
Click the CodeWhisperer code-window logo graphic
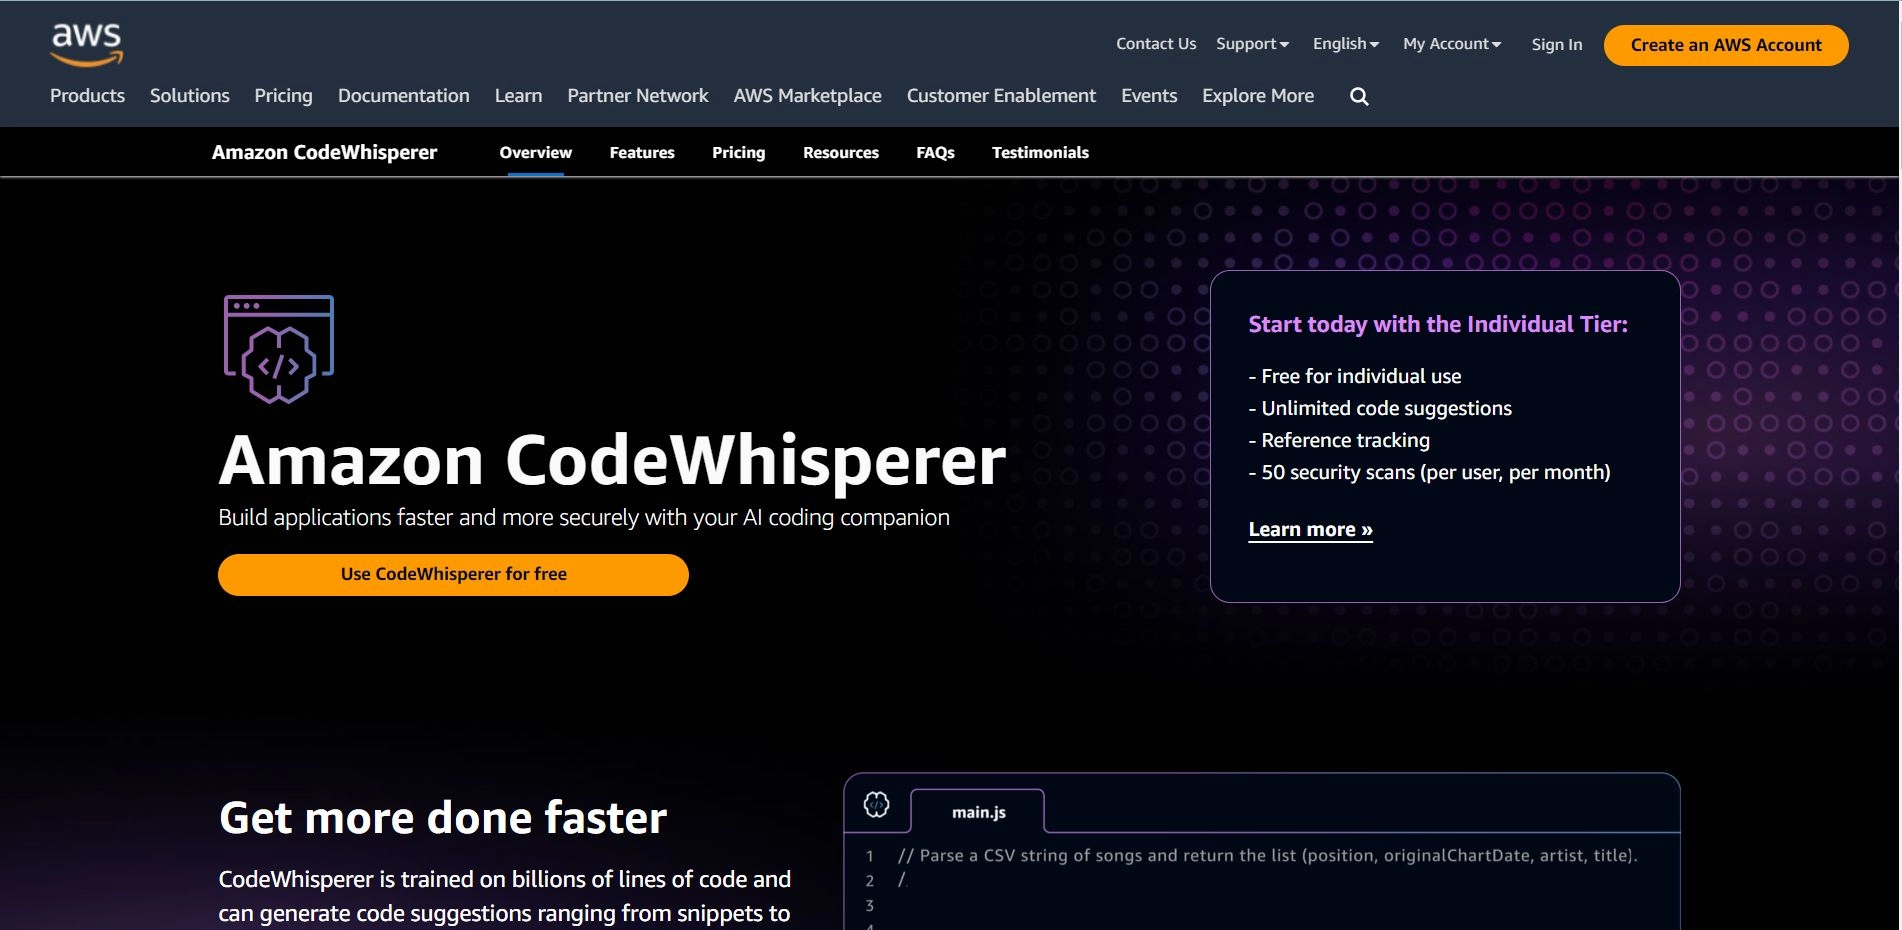278,348
